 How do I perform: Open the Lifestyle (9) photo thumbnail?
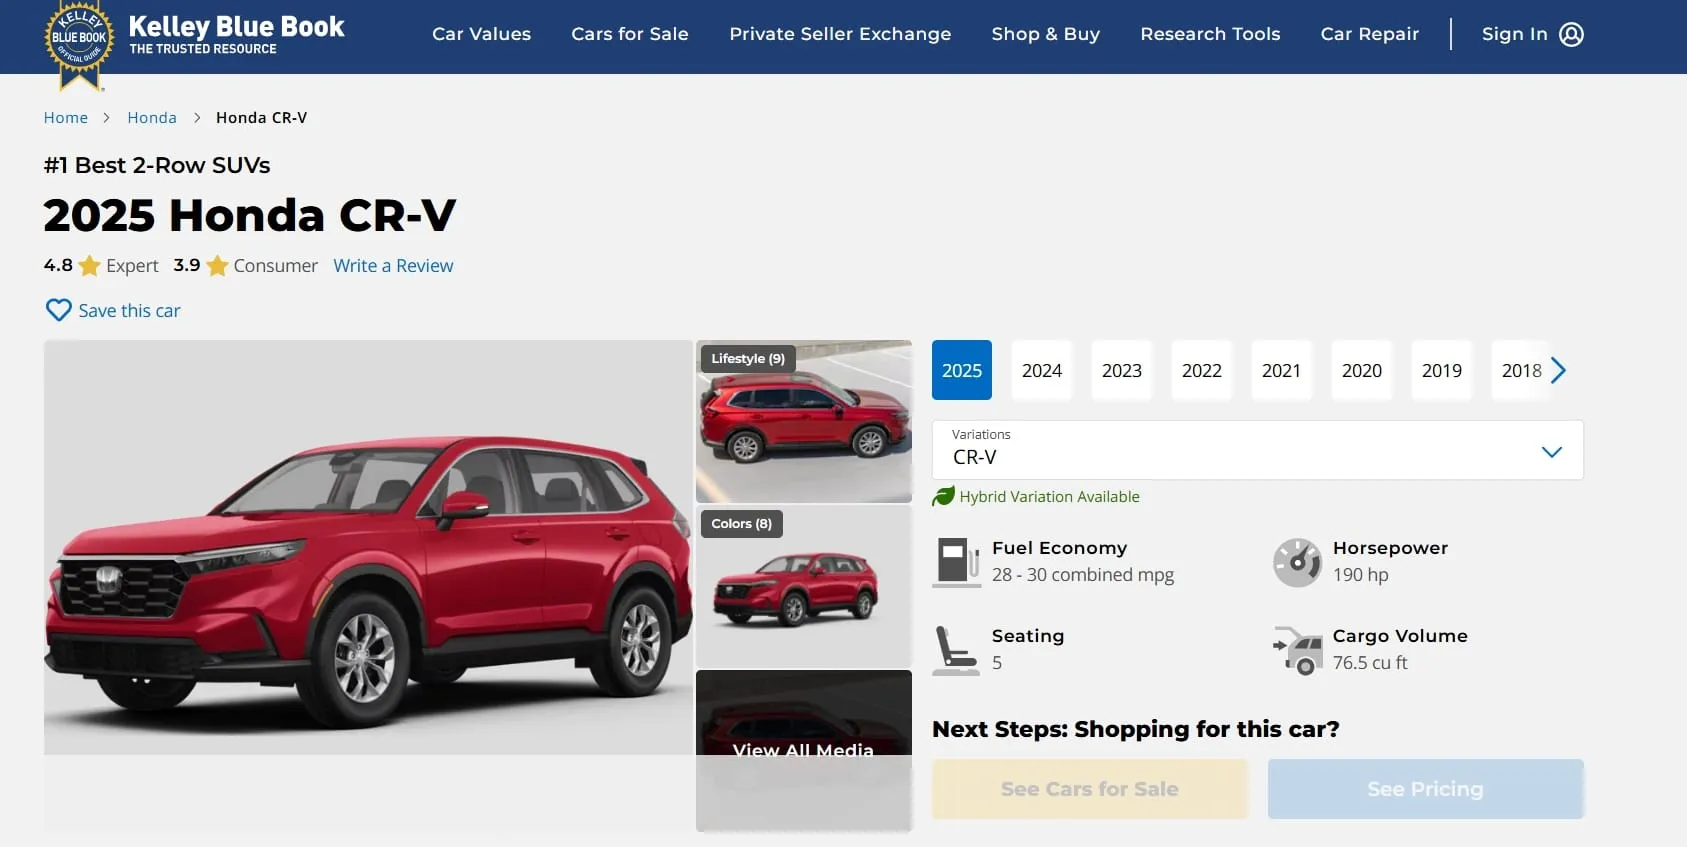tap(804, 421)
